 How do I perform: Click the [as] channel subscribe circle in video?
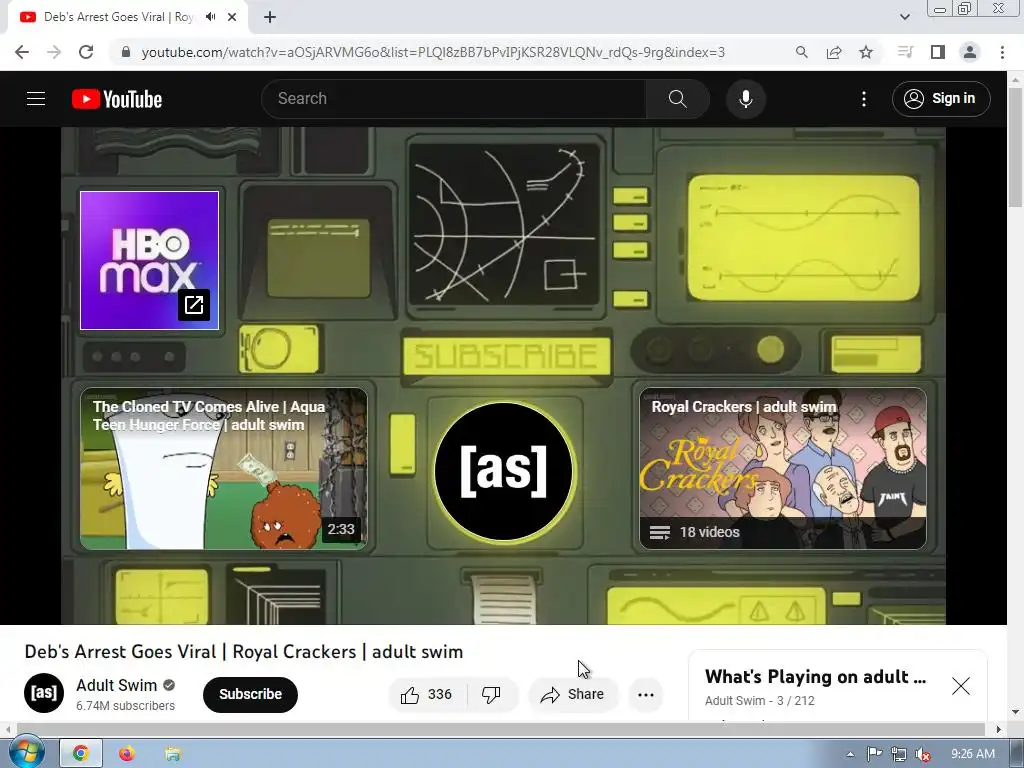tap(504, 472)
